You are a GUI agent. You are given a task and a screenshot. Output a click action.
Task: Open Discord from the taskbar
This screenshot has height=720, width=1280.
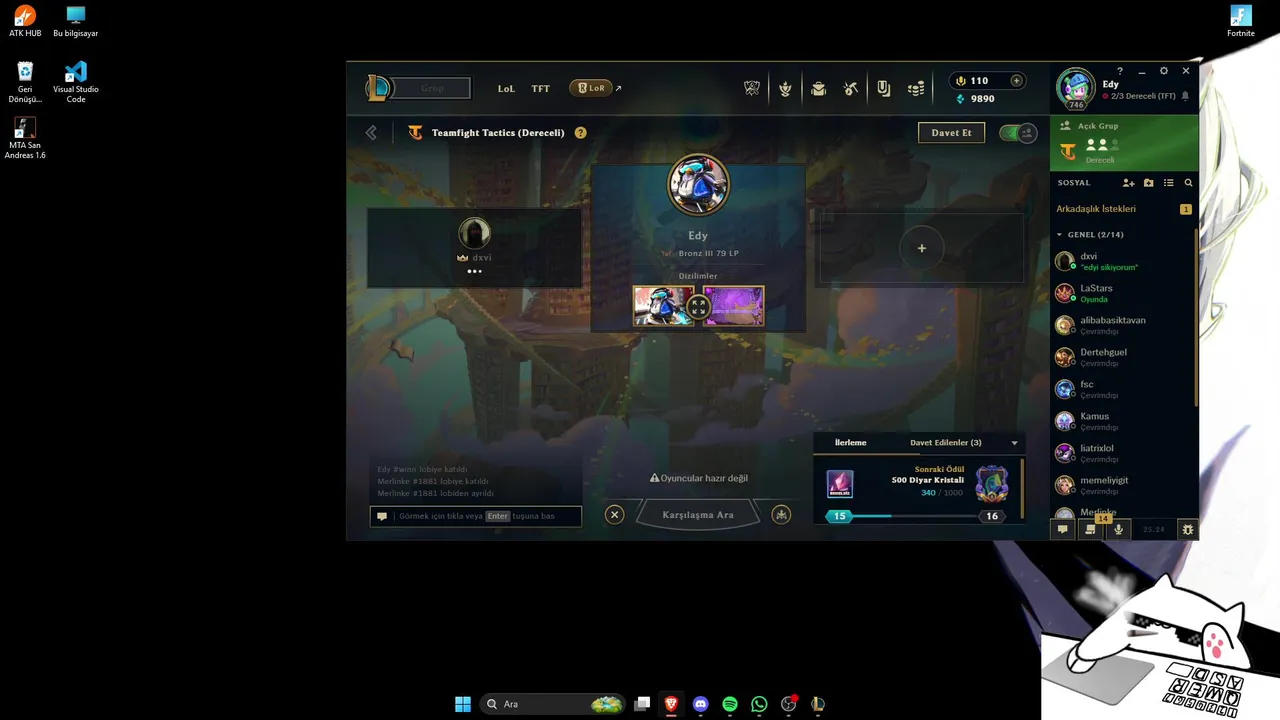700,704
